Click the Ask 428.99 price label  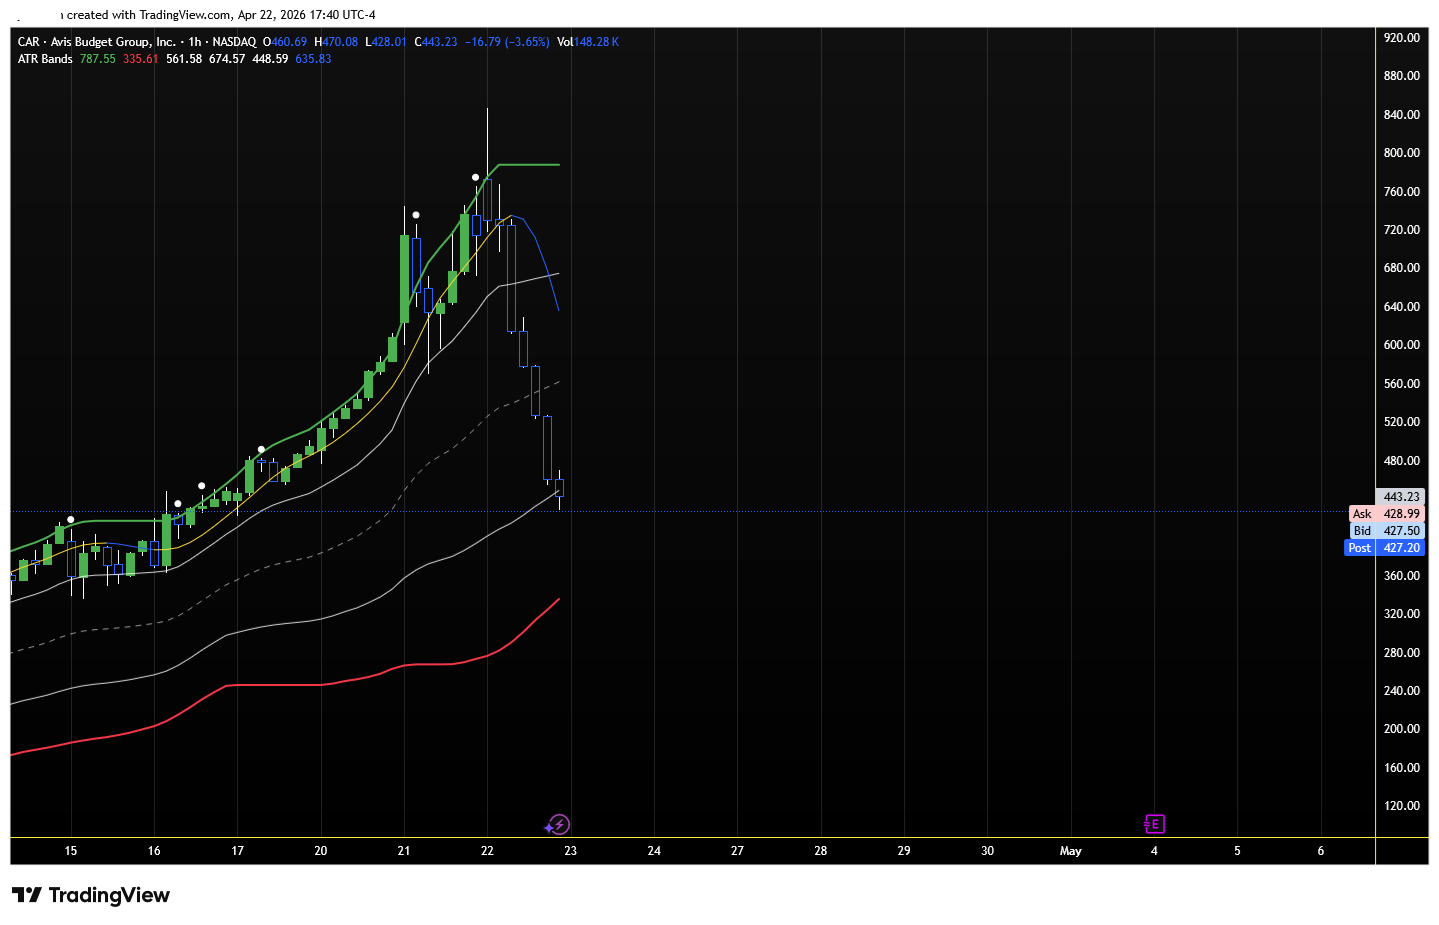point(1386,514)
